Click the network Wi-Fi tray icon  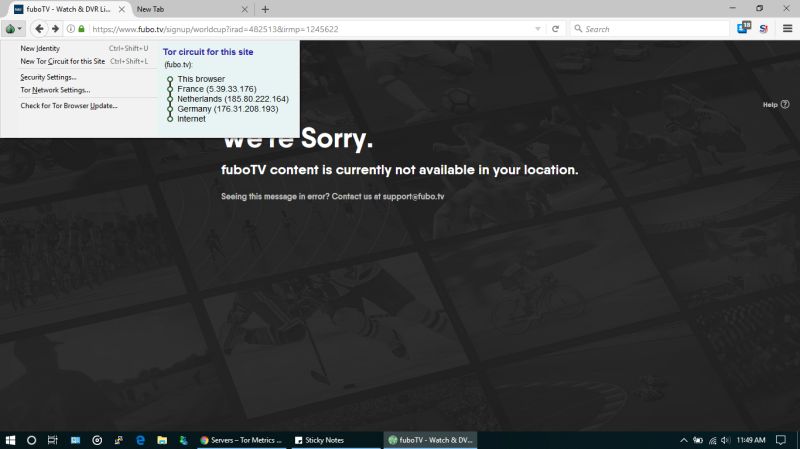click(712, 440)
